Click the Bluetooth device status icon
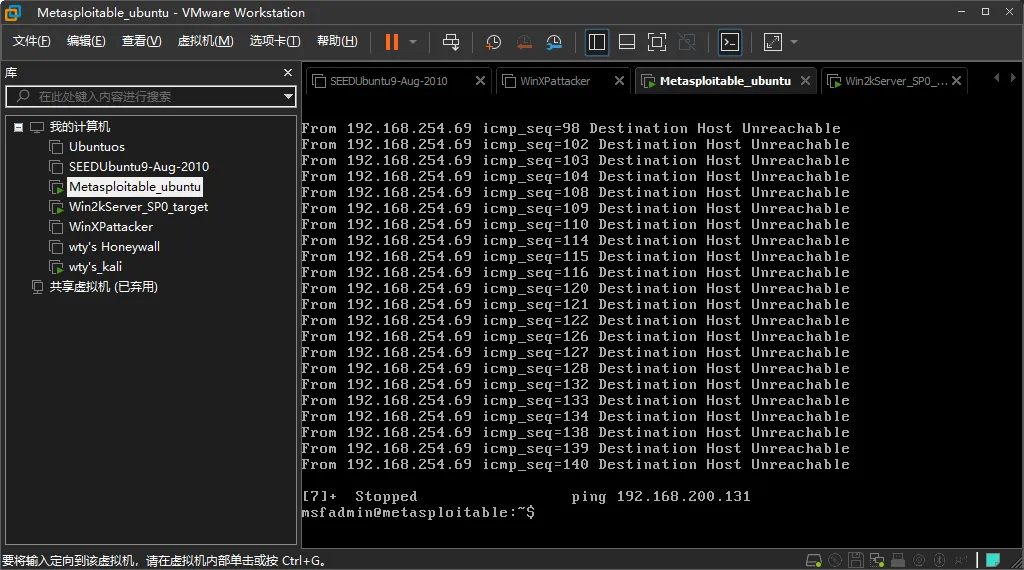 940,560
